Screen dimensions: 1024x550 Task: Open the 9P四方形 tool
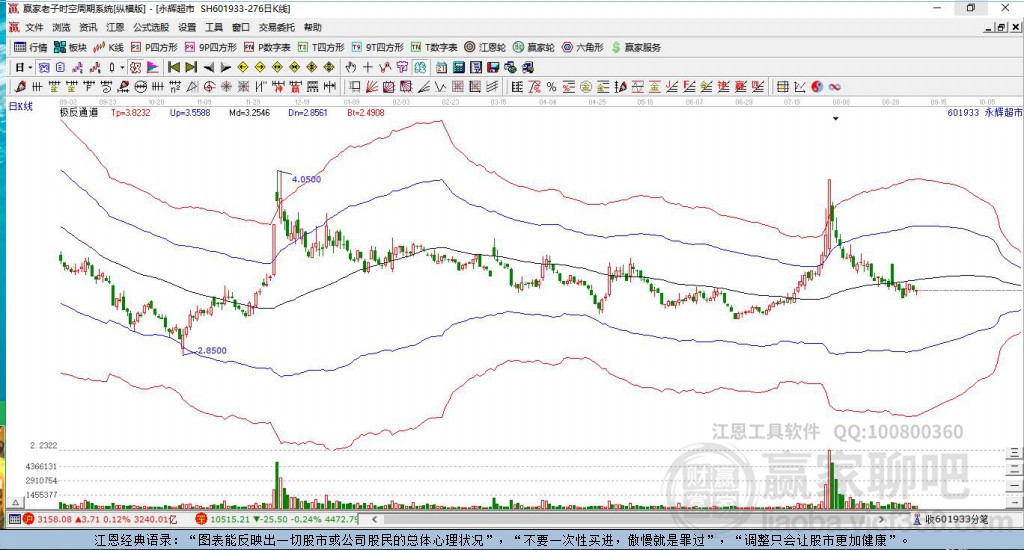(x=211, y=47)
